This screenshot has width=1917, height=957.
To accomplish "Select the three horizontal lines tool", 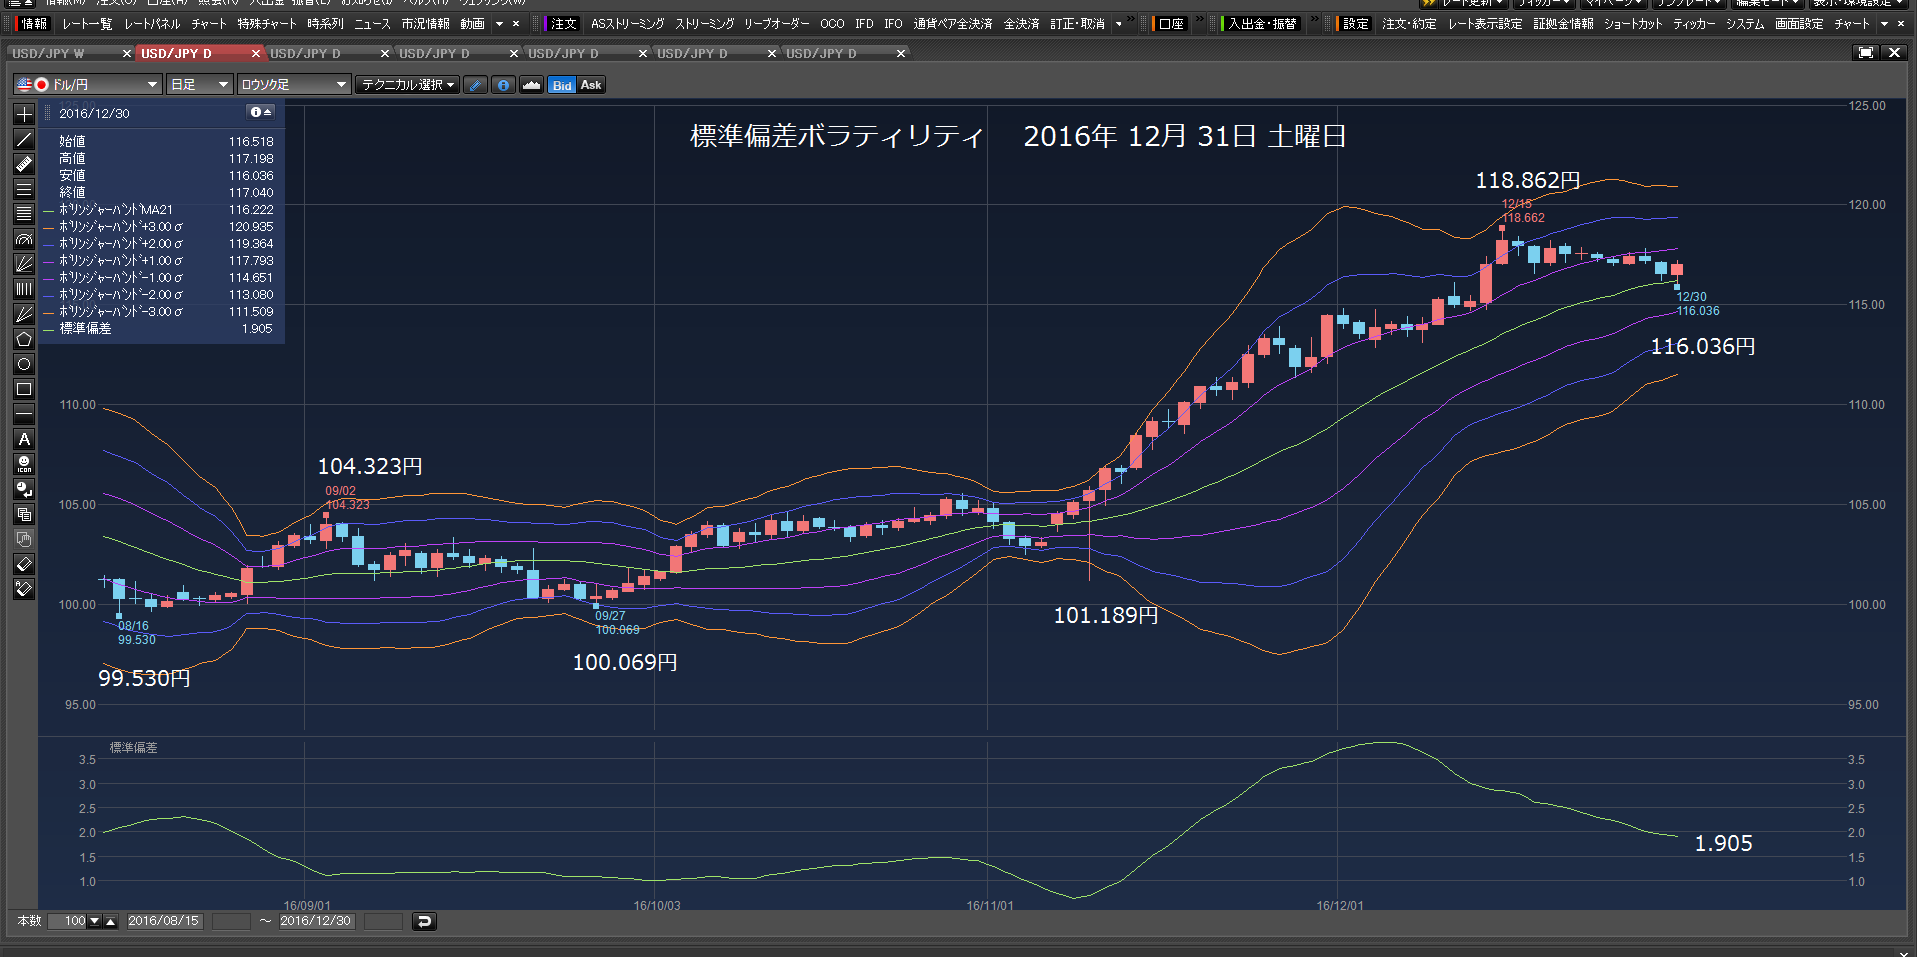I will tap(24, 189).
